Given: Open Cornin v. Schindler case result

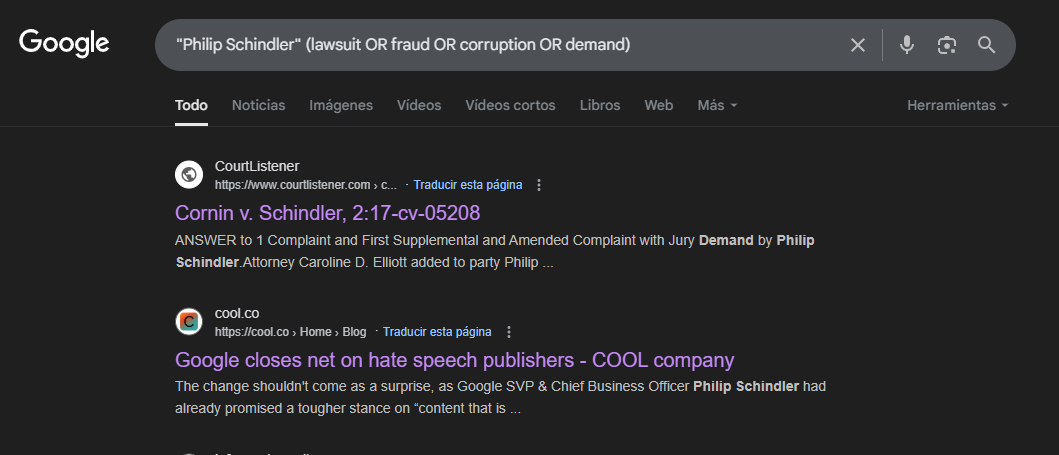Looking at the screenshot, I should click(328, 213).
